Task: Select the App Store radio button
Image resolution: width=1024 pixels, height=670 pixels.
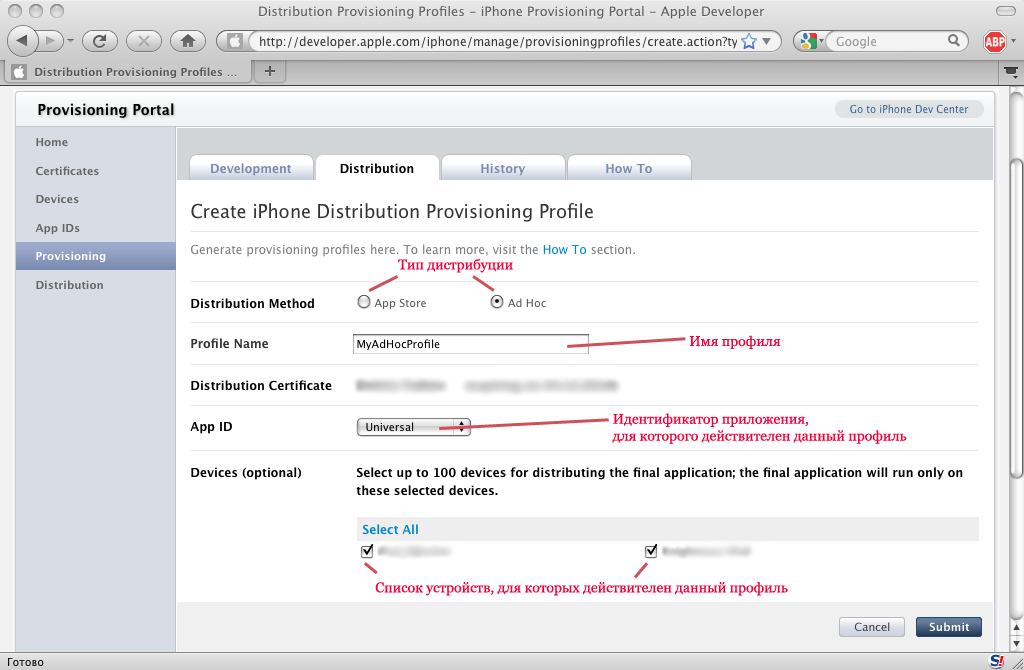Action: 364,302
